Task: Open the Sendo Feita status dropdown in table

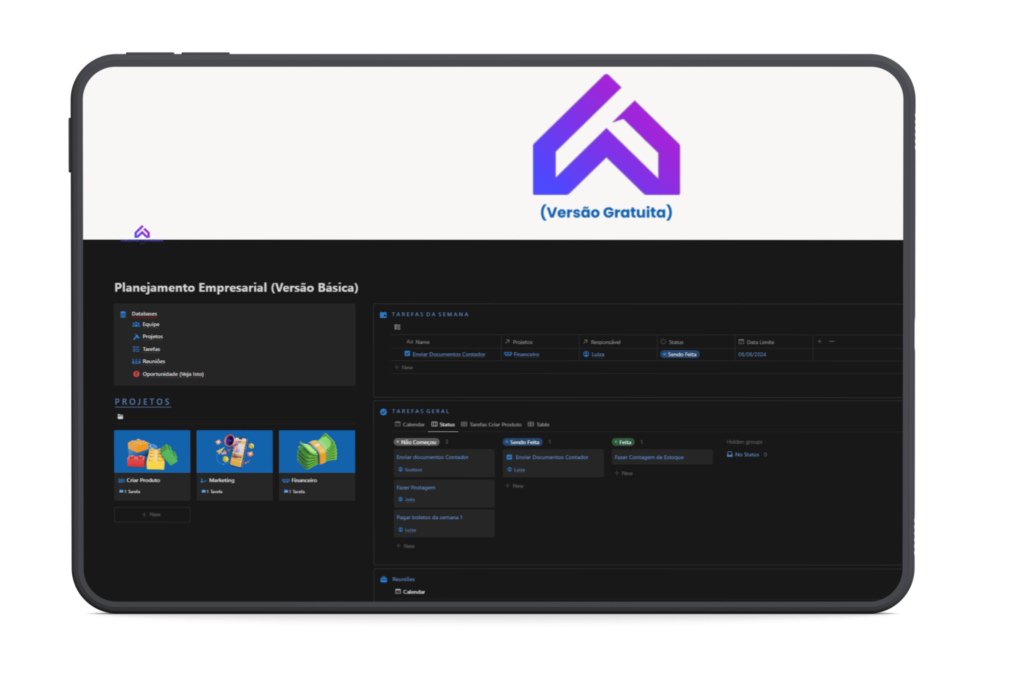Action: pyautogui.click(x=680, y=354)
